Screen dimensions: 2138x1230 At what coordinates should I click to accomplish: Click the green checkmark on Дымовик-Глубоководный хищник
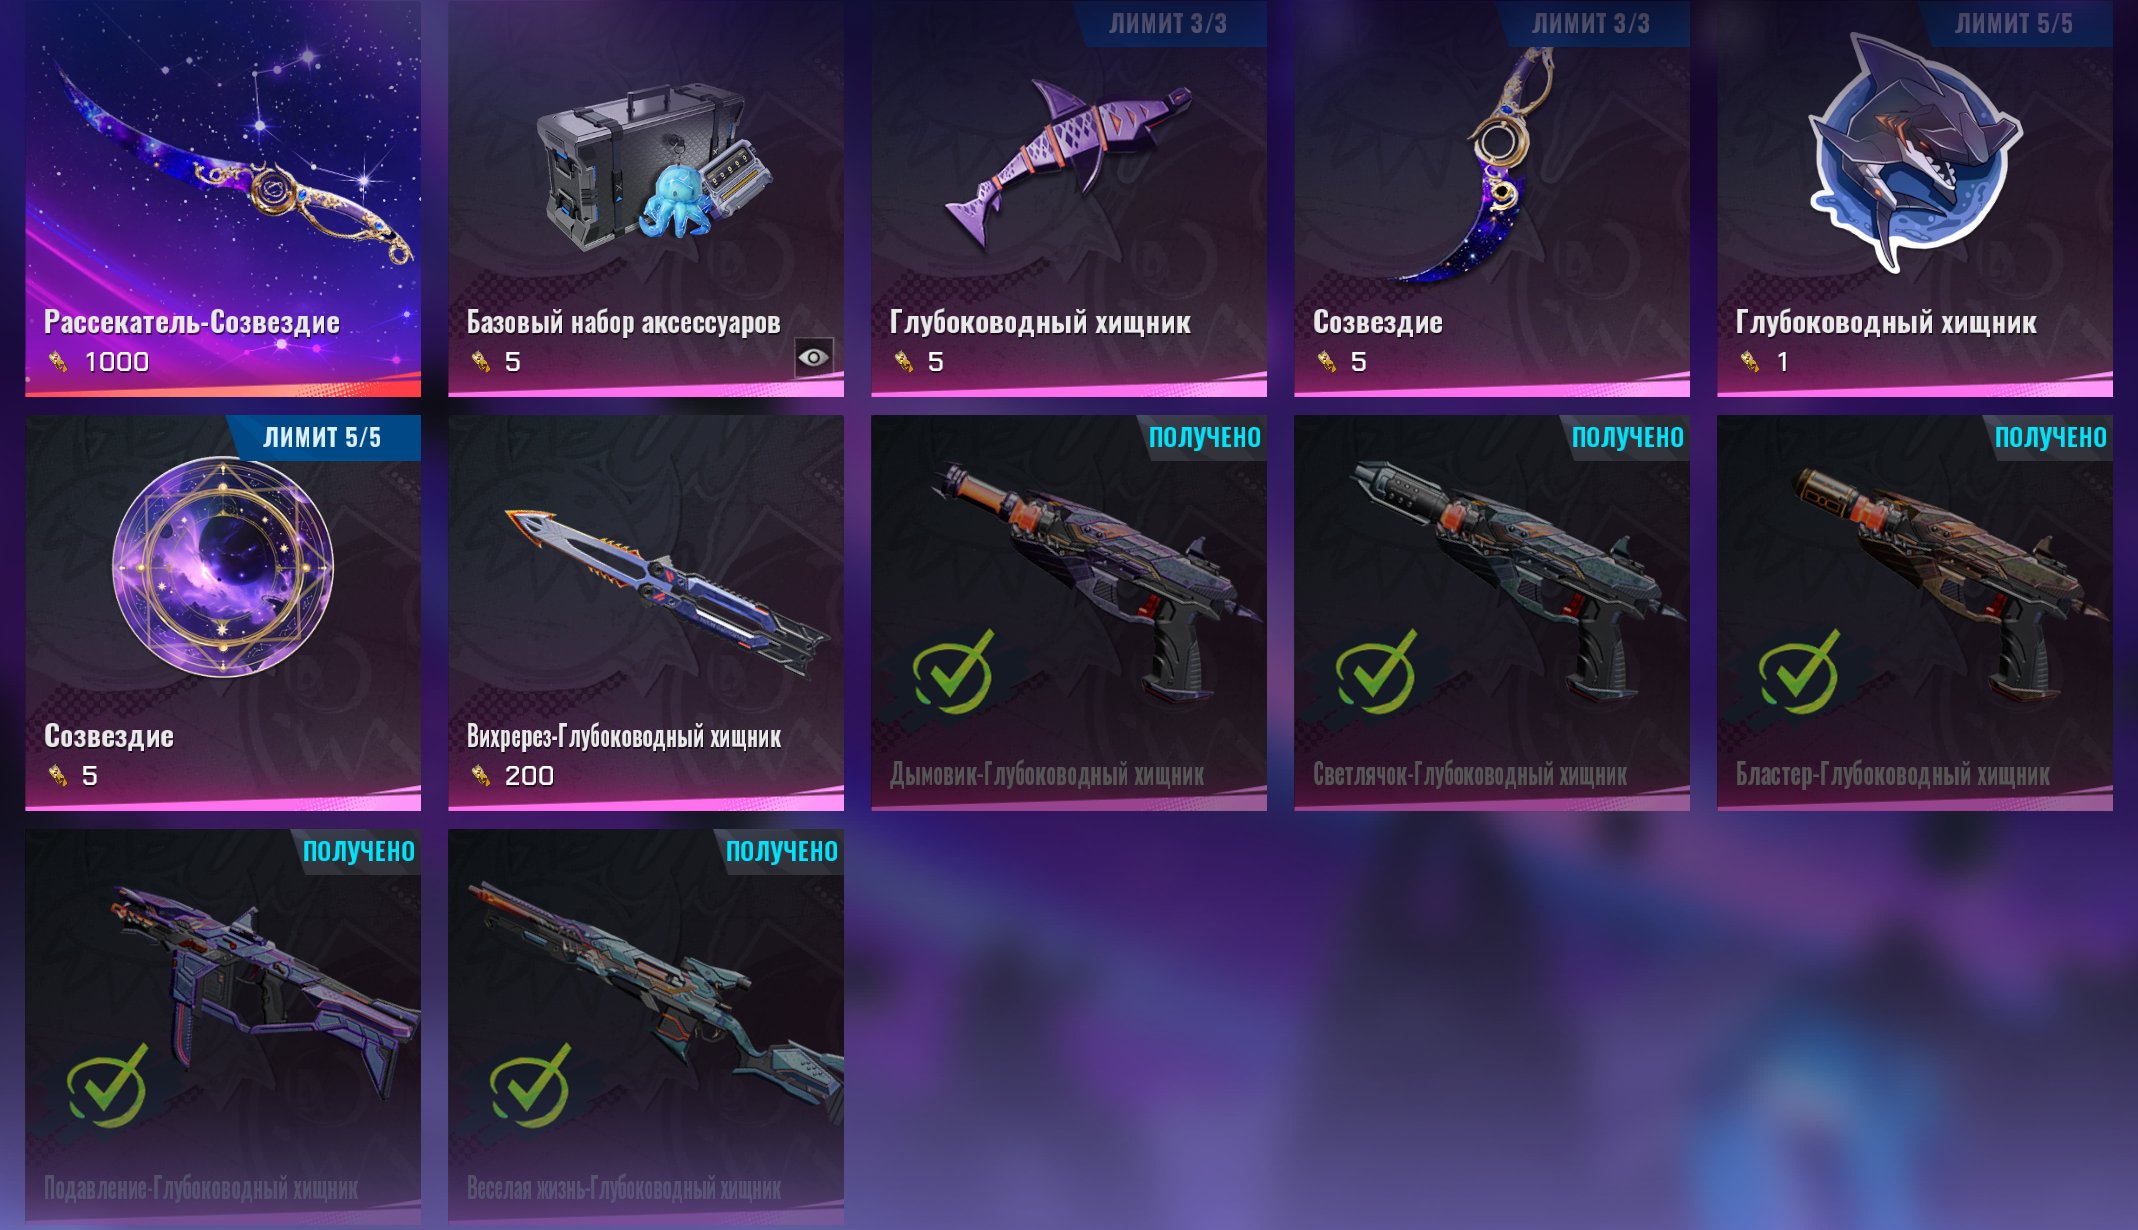(x=953, y=671)
